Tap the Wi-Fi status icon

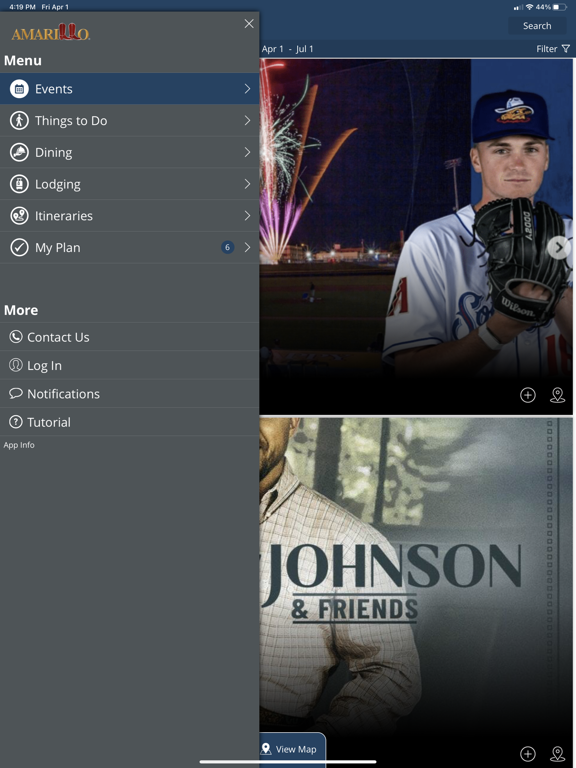(x=529, y=7)
